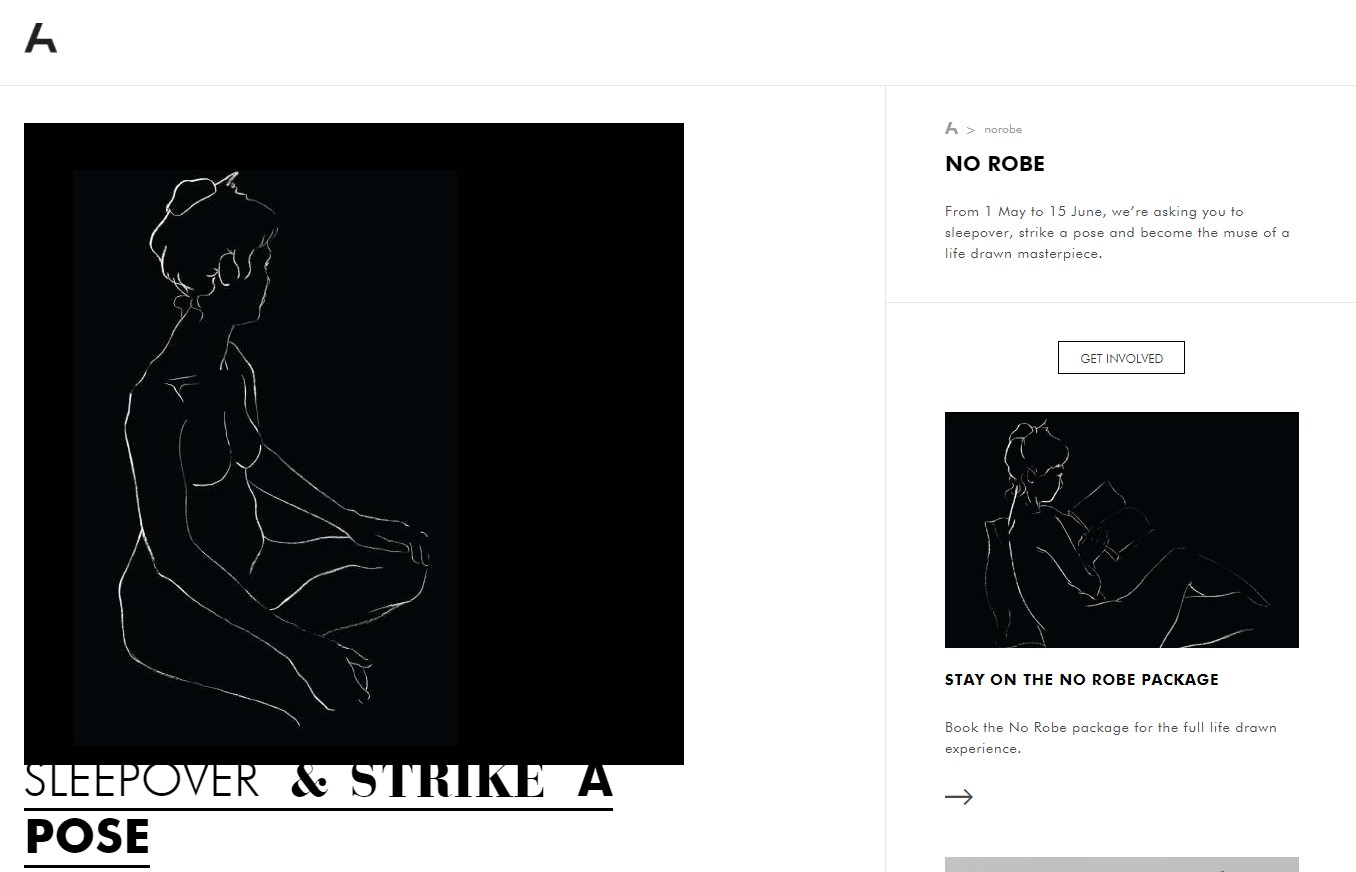
Task: Click the 'From 1 May to 15 June' paragraph
Action: coord(1117,233)
